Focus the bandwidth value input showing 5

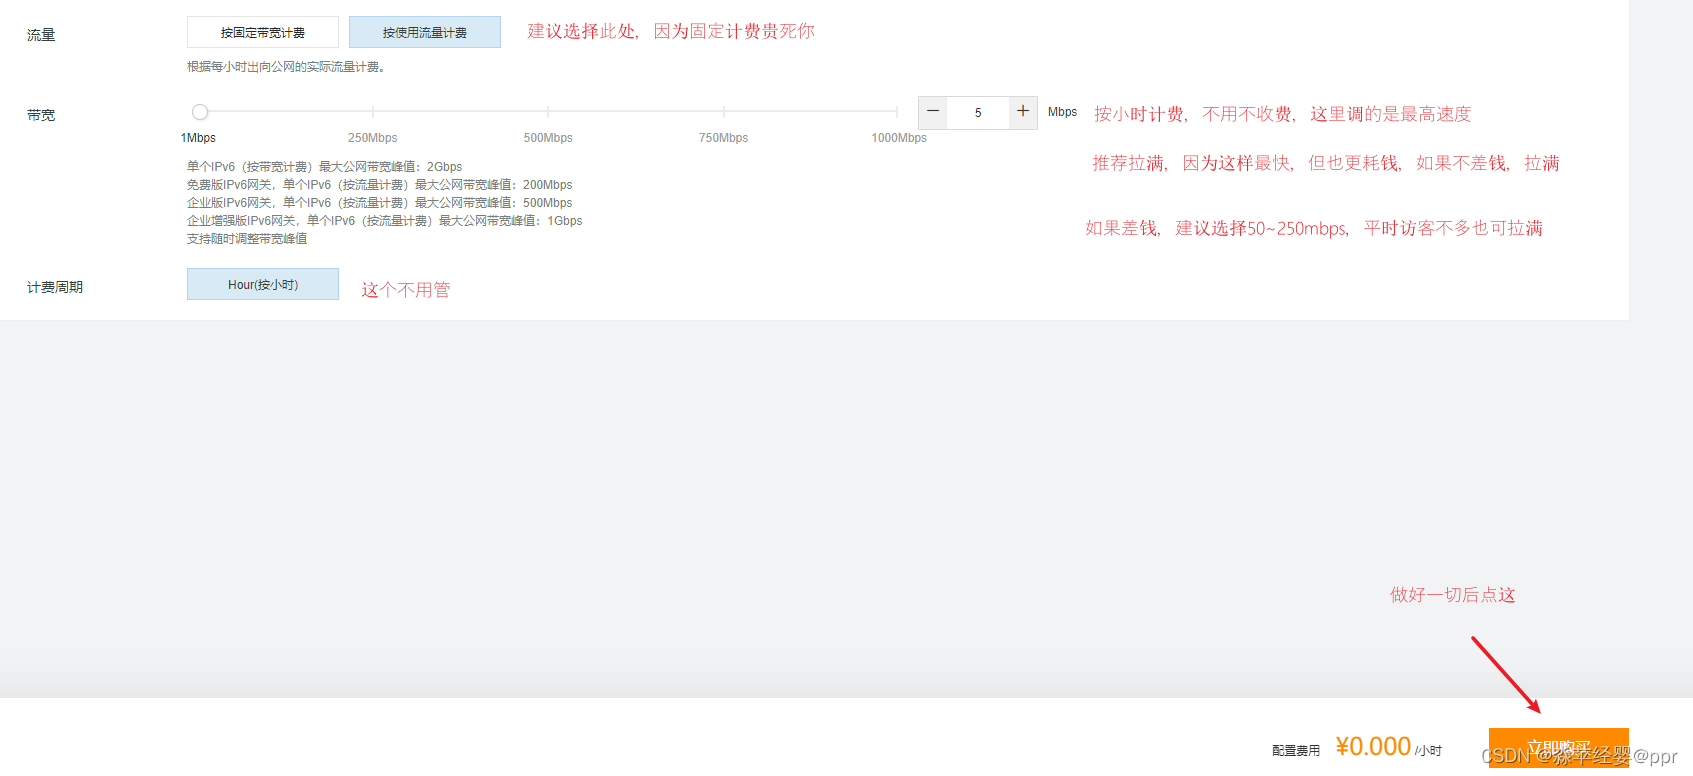click(978, 112)
